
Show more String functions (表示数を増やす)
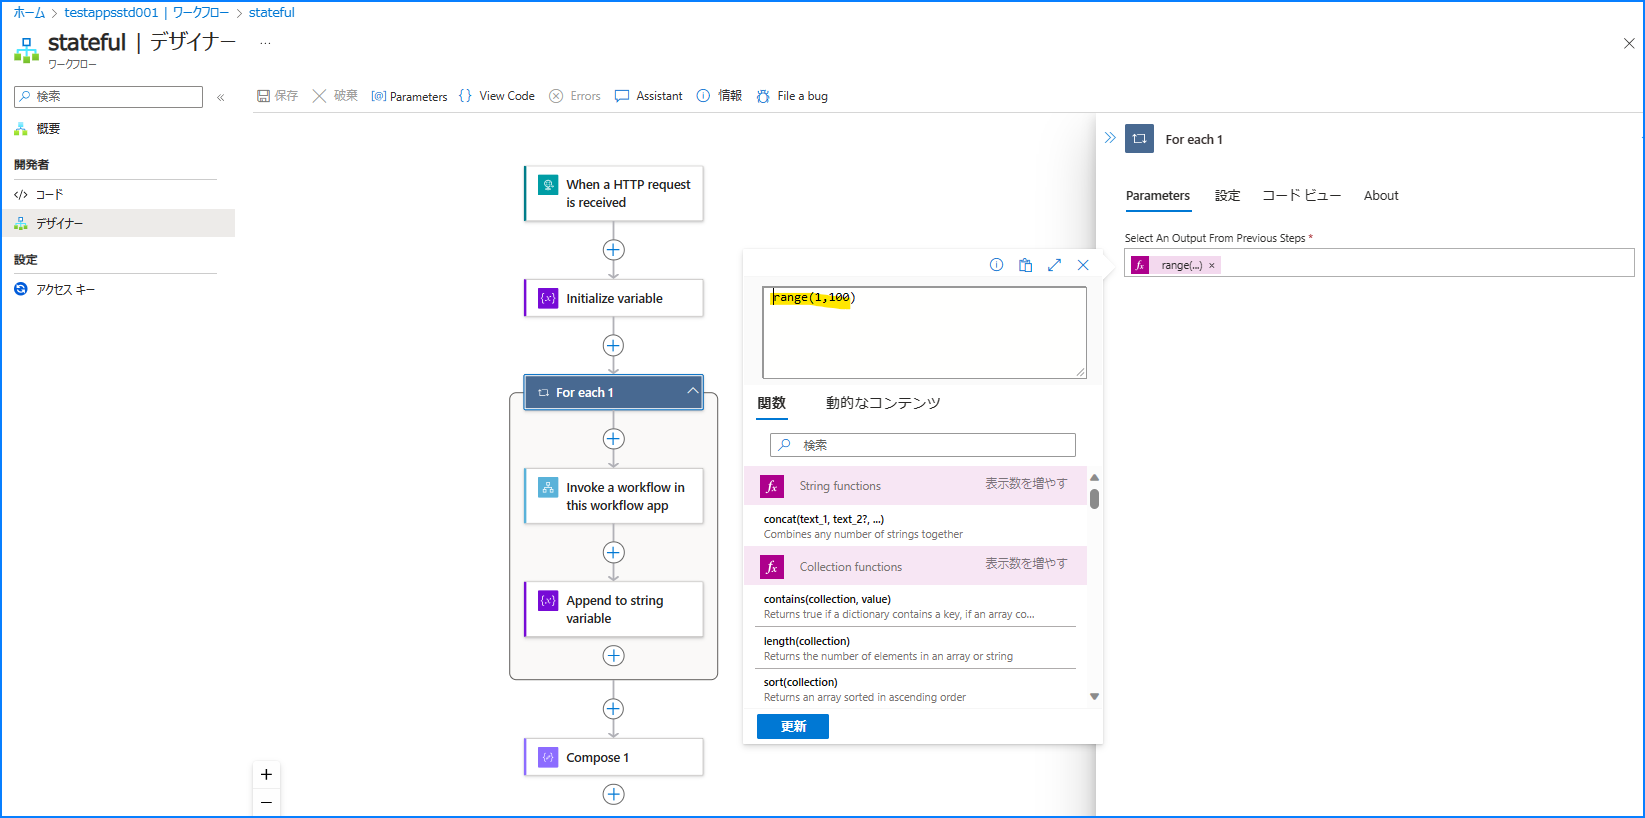tap(1026, 484)
